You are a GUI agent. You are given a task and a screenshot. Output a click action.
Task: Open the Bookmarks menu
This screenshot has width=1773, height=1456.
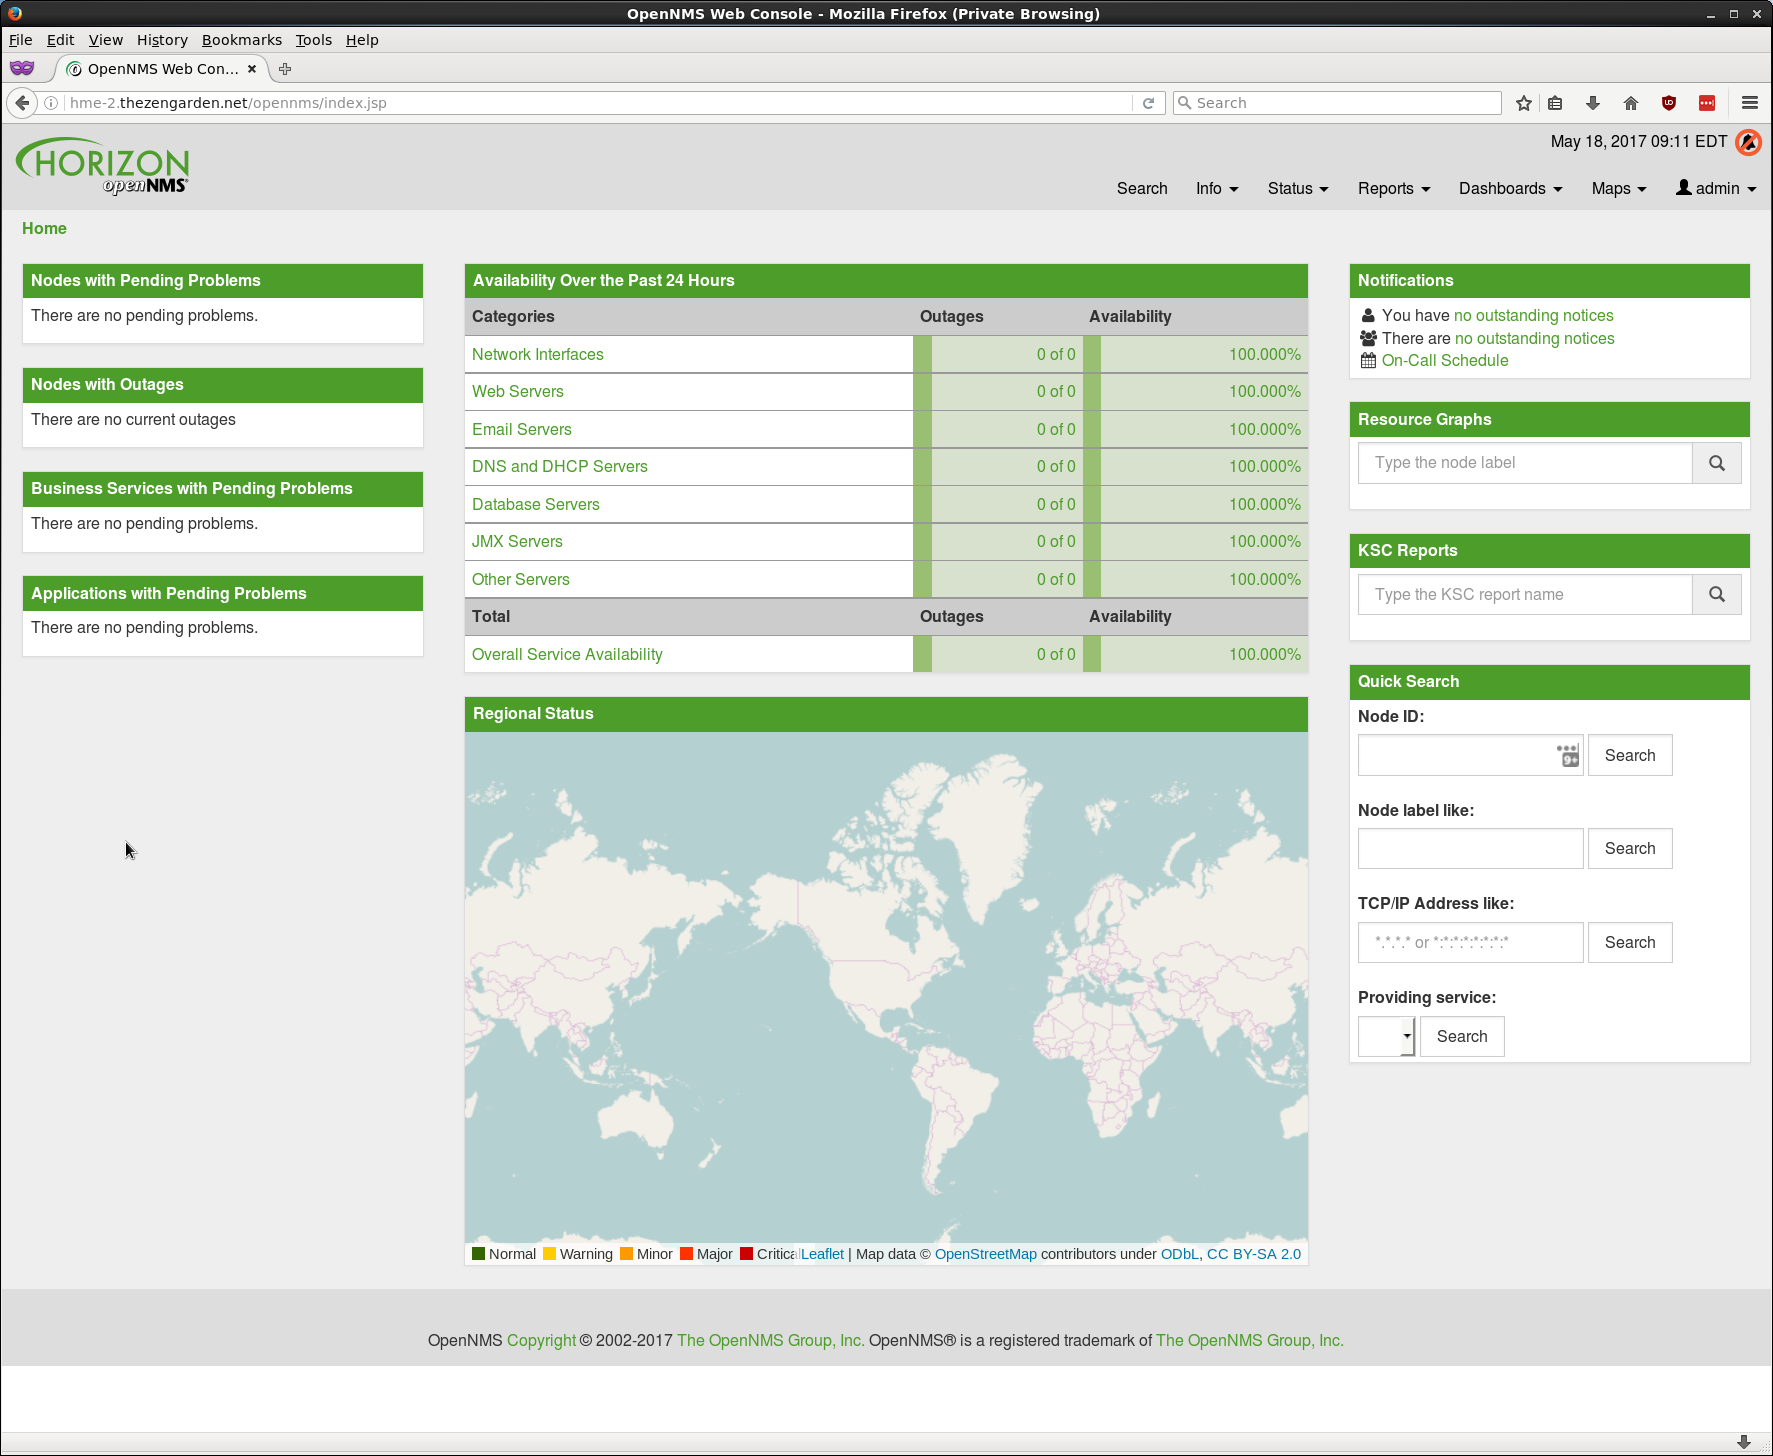[242, 40]
